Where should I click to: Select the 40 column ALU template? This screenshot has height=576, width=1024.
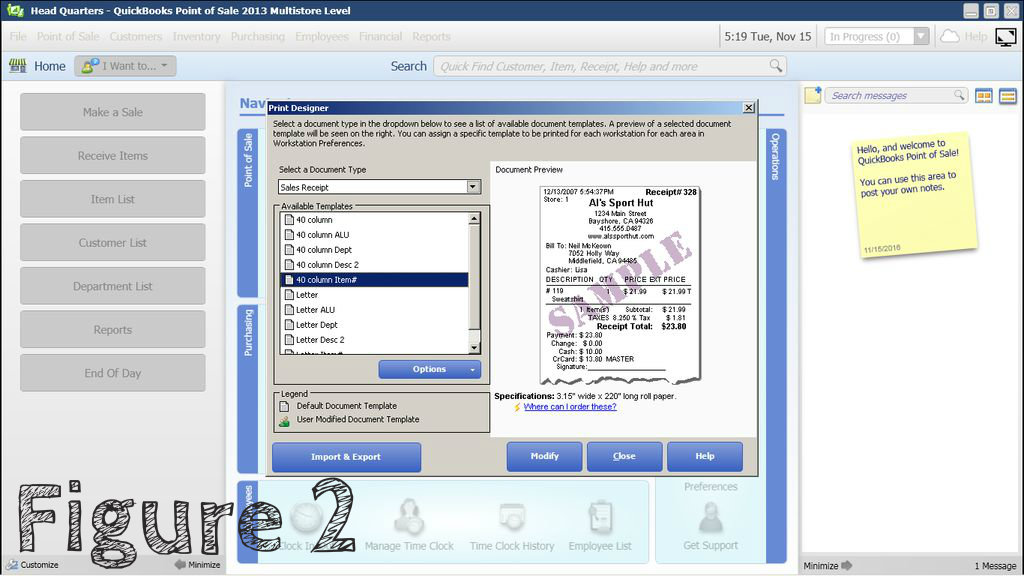click(x=374, y=235)
